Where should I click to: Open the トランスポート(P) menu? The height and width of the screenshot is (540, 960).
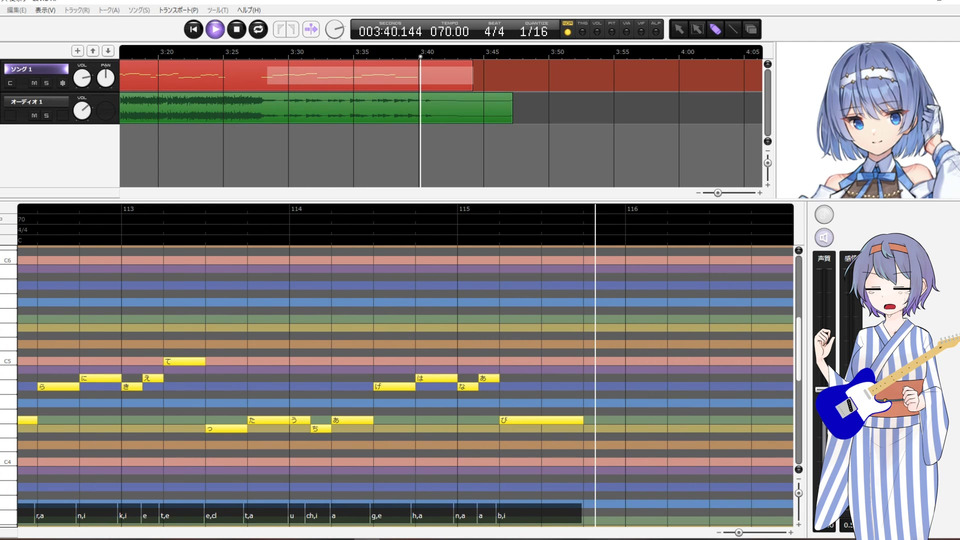pyautogui.click(x=178, y=10)
